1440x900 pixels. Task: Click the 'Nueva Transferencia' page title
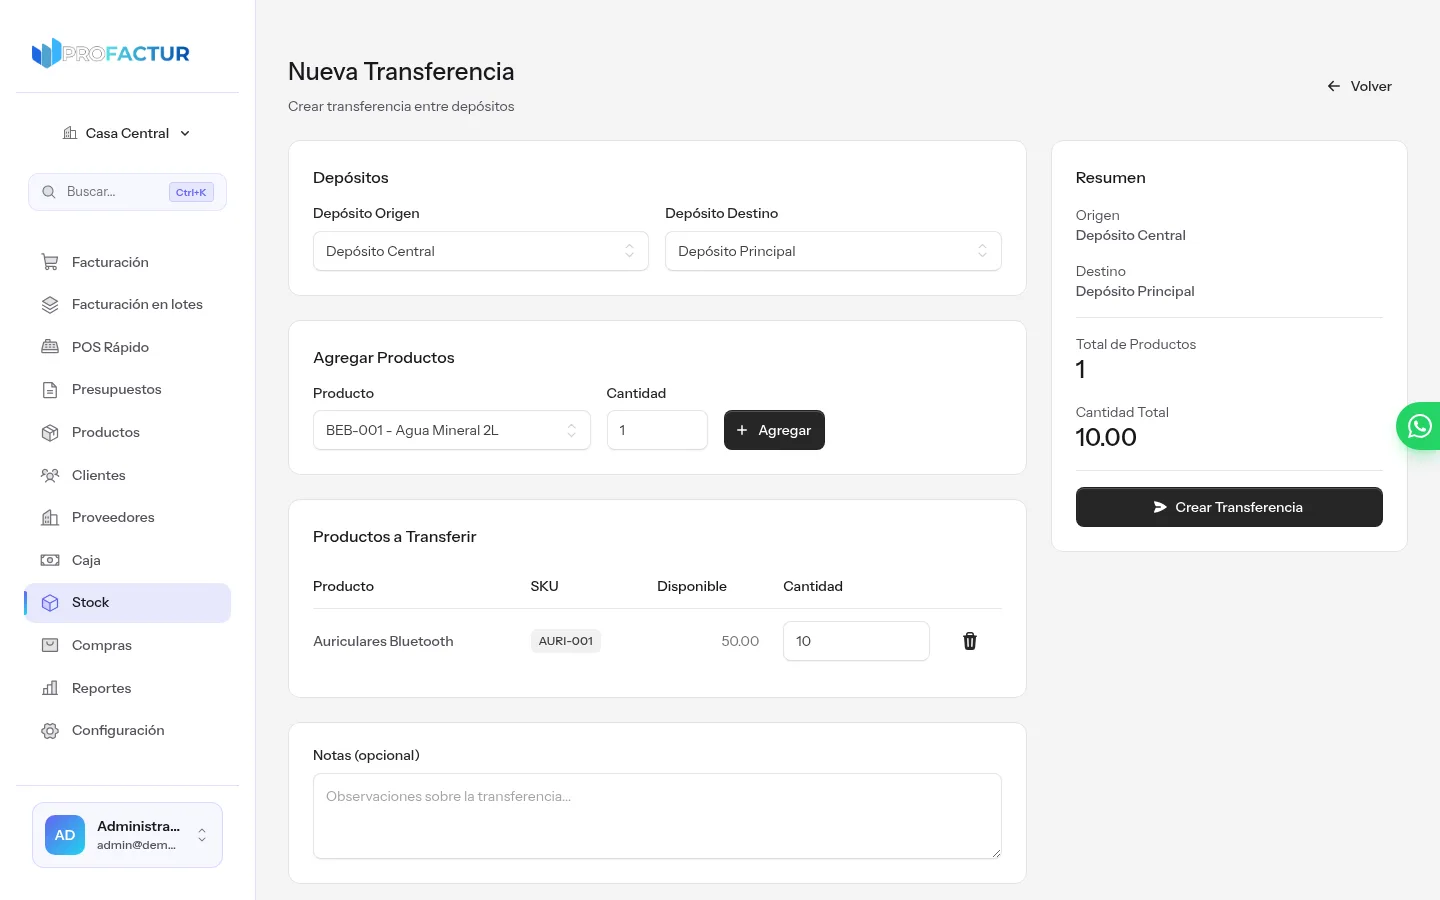coord(401,71)
